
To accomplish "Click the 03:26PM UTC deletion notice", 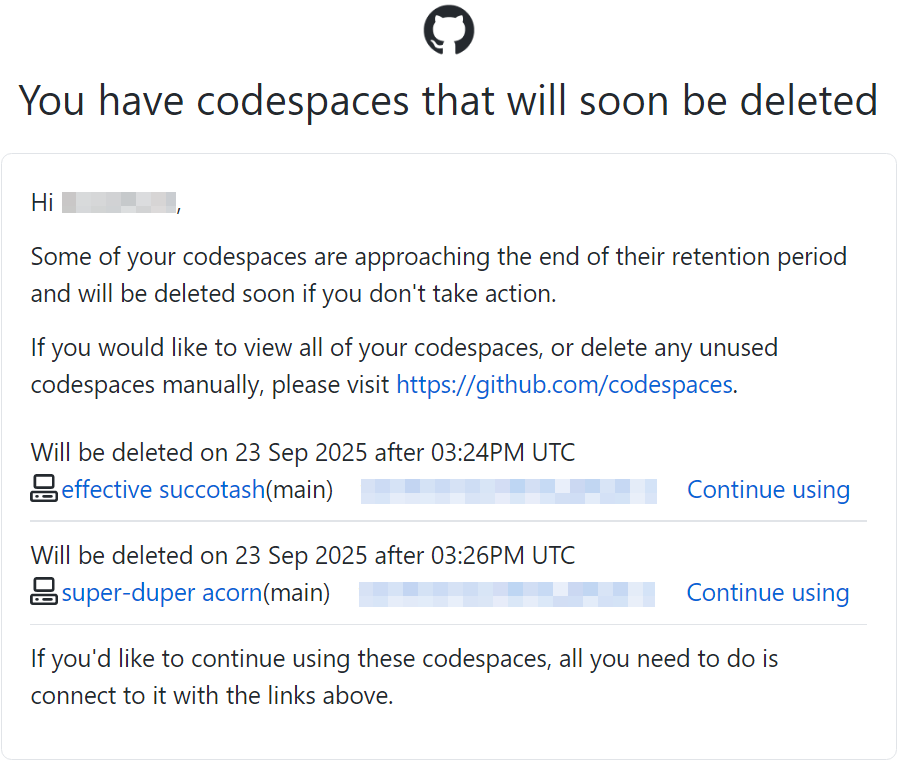I will click(x=303, y=555).
